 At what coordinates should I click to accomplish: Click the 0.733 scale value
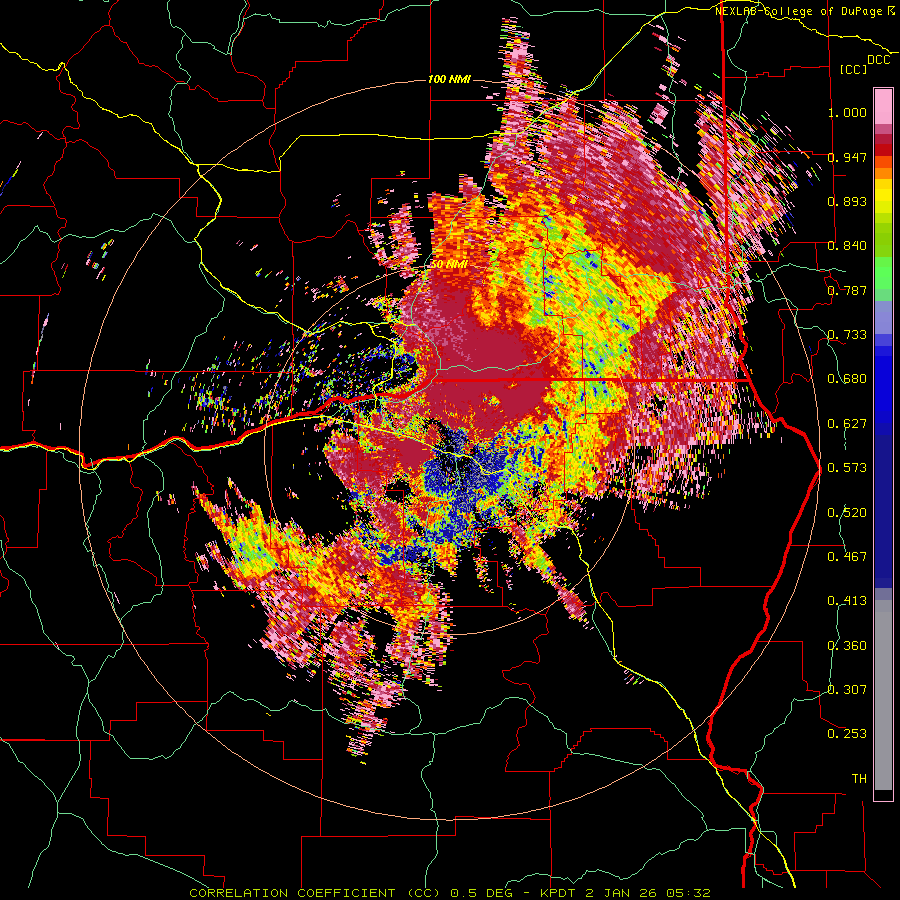[x=847, y=335]
